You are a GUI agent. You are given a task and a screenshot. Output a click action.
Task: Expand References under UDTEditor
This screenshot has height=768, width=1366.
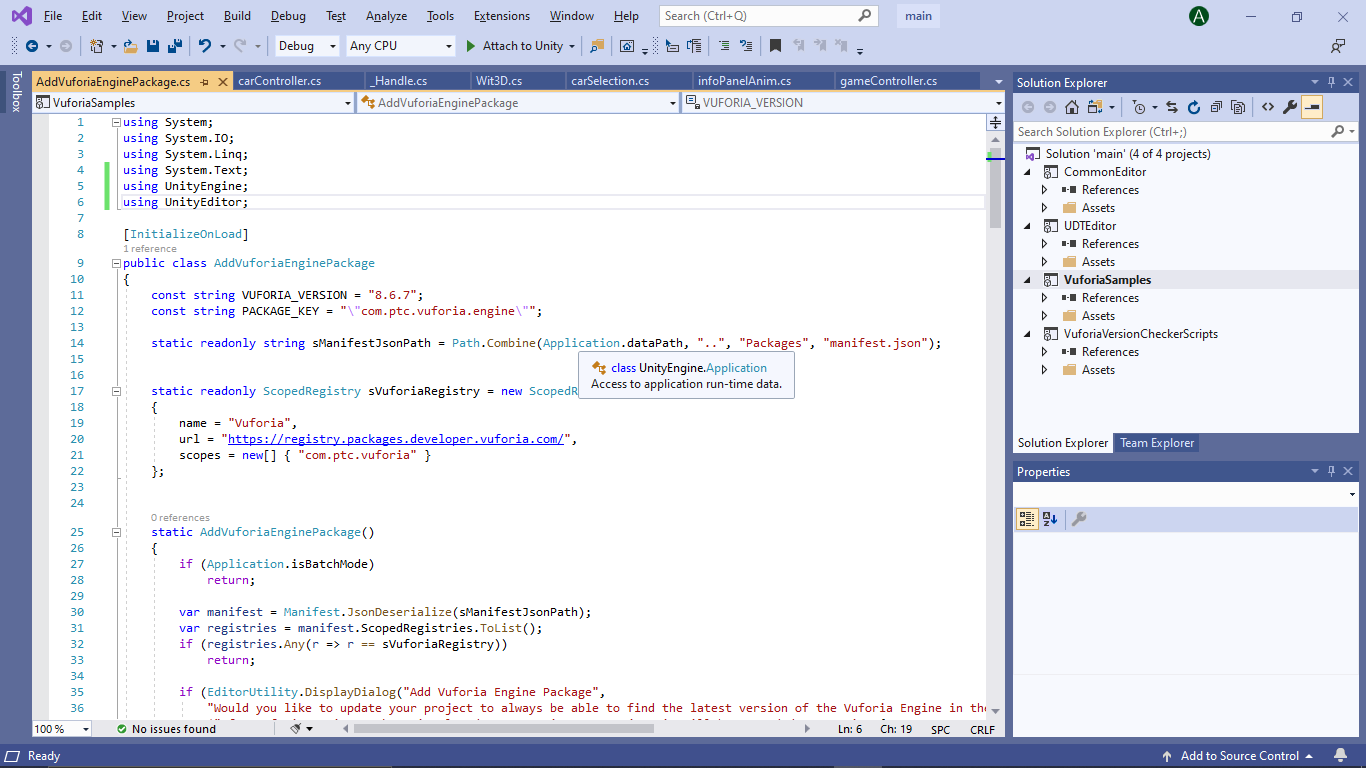point(1045,244)
